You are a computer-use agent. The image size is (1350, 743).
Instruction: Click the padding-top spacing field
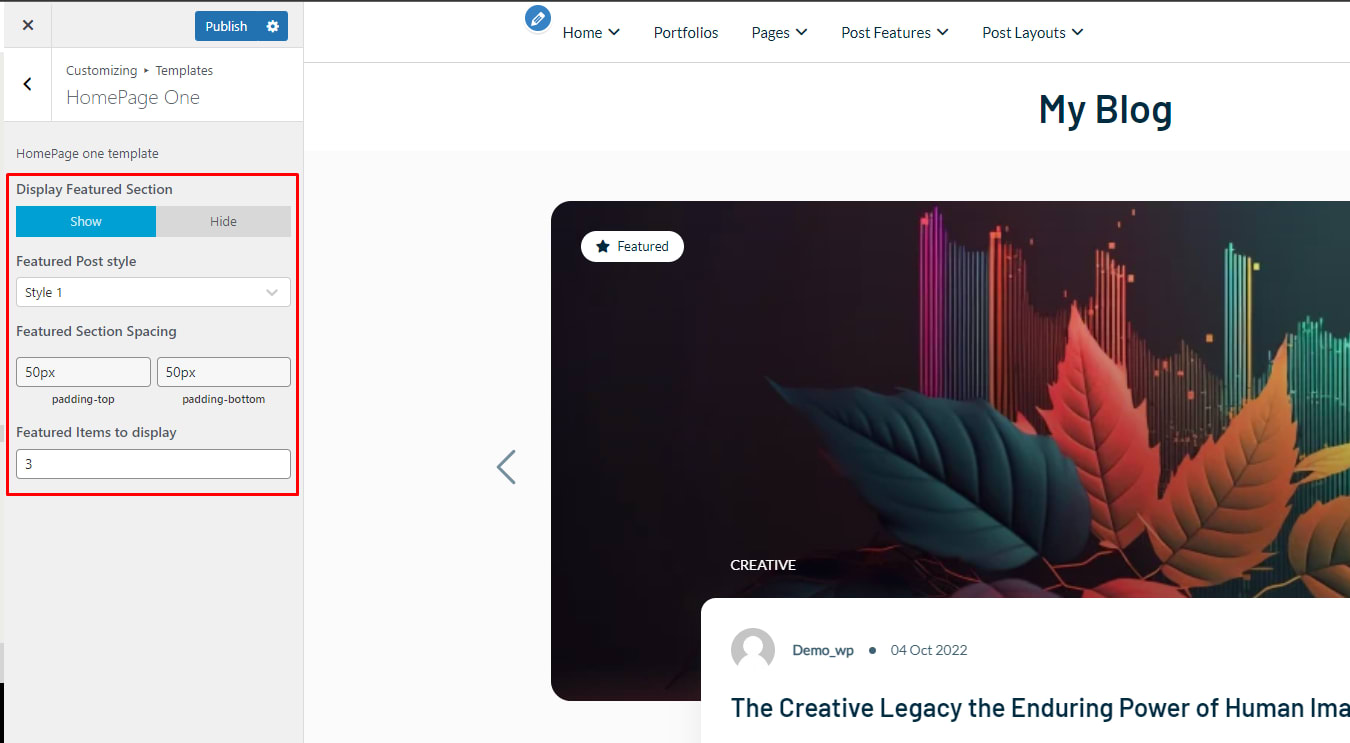[x=83, y=372]
